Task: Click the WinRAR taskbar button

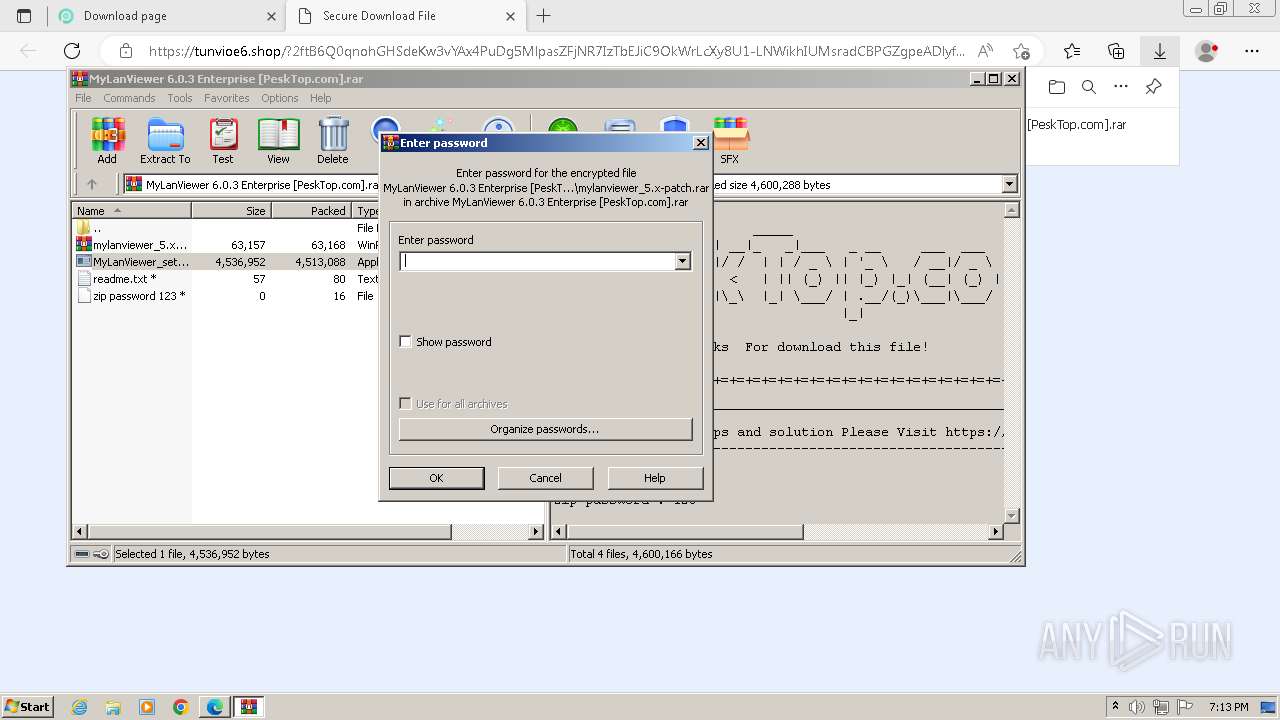Action: (x=249, y=707)
